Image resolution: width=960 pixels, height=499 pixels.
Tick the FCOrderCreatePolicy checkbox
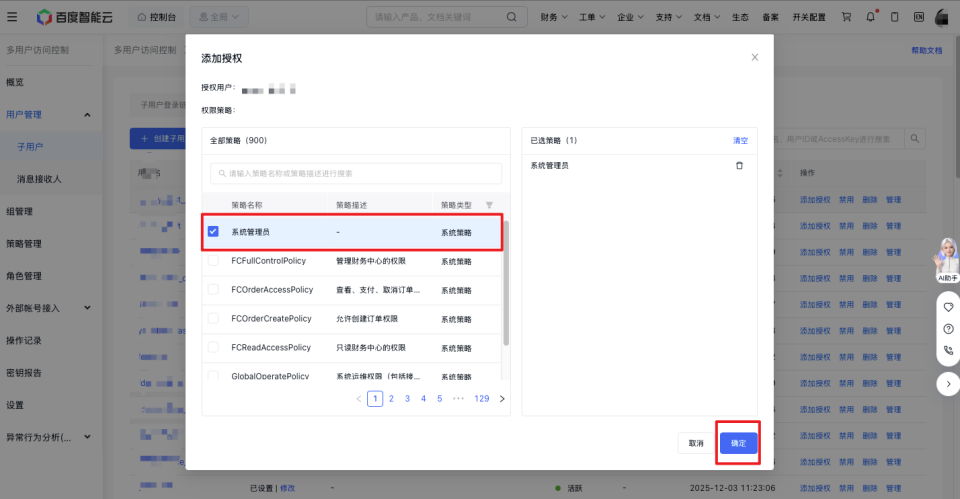[213, 319]
